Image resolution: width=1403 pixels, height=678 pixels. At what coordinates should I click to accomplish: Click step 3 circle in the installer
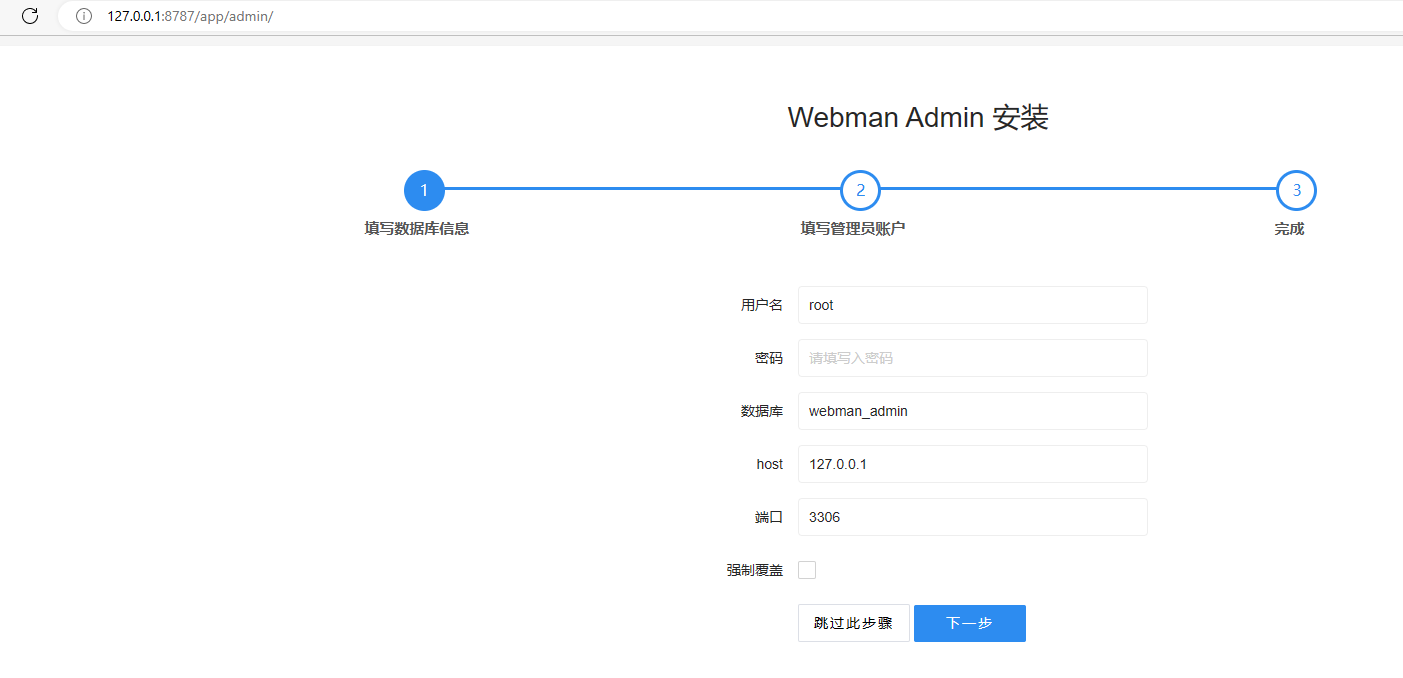click(1296, 190)
